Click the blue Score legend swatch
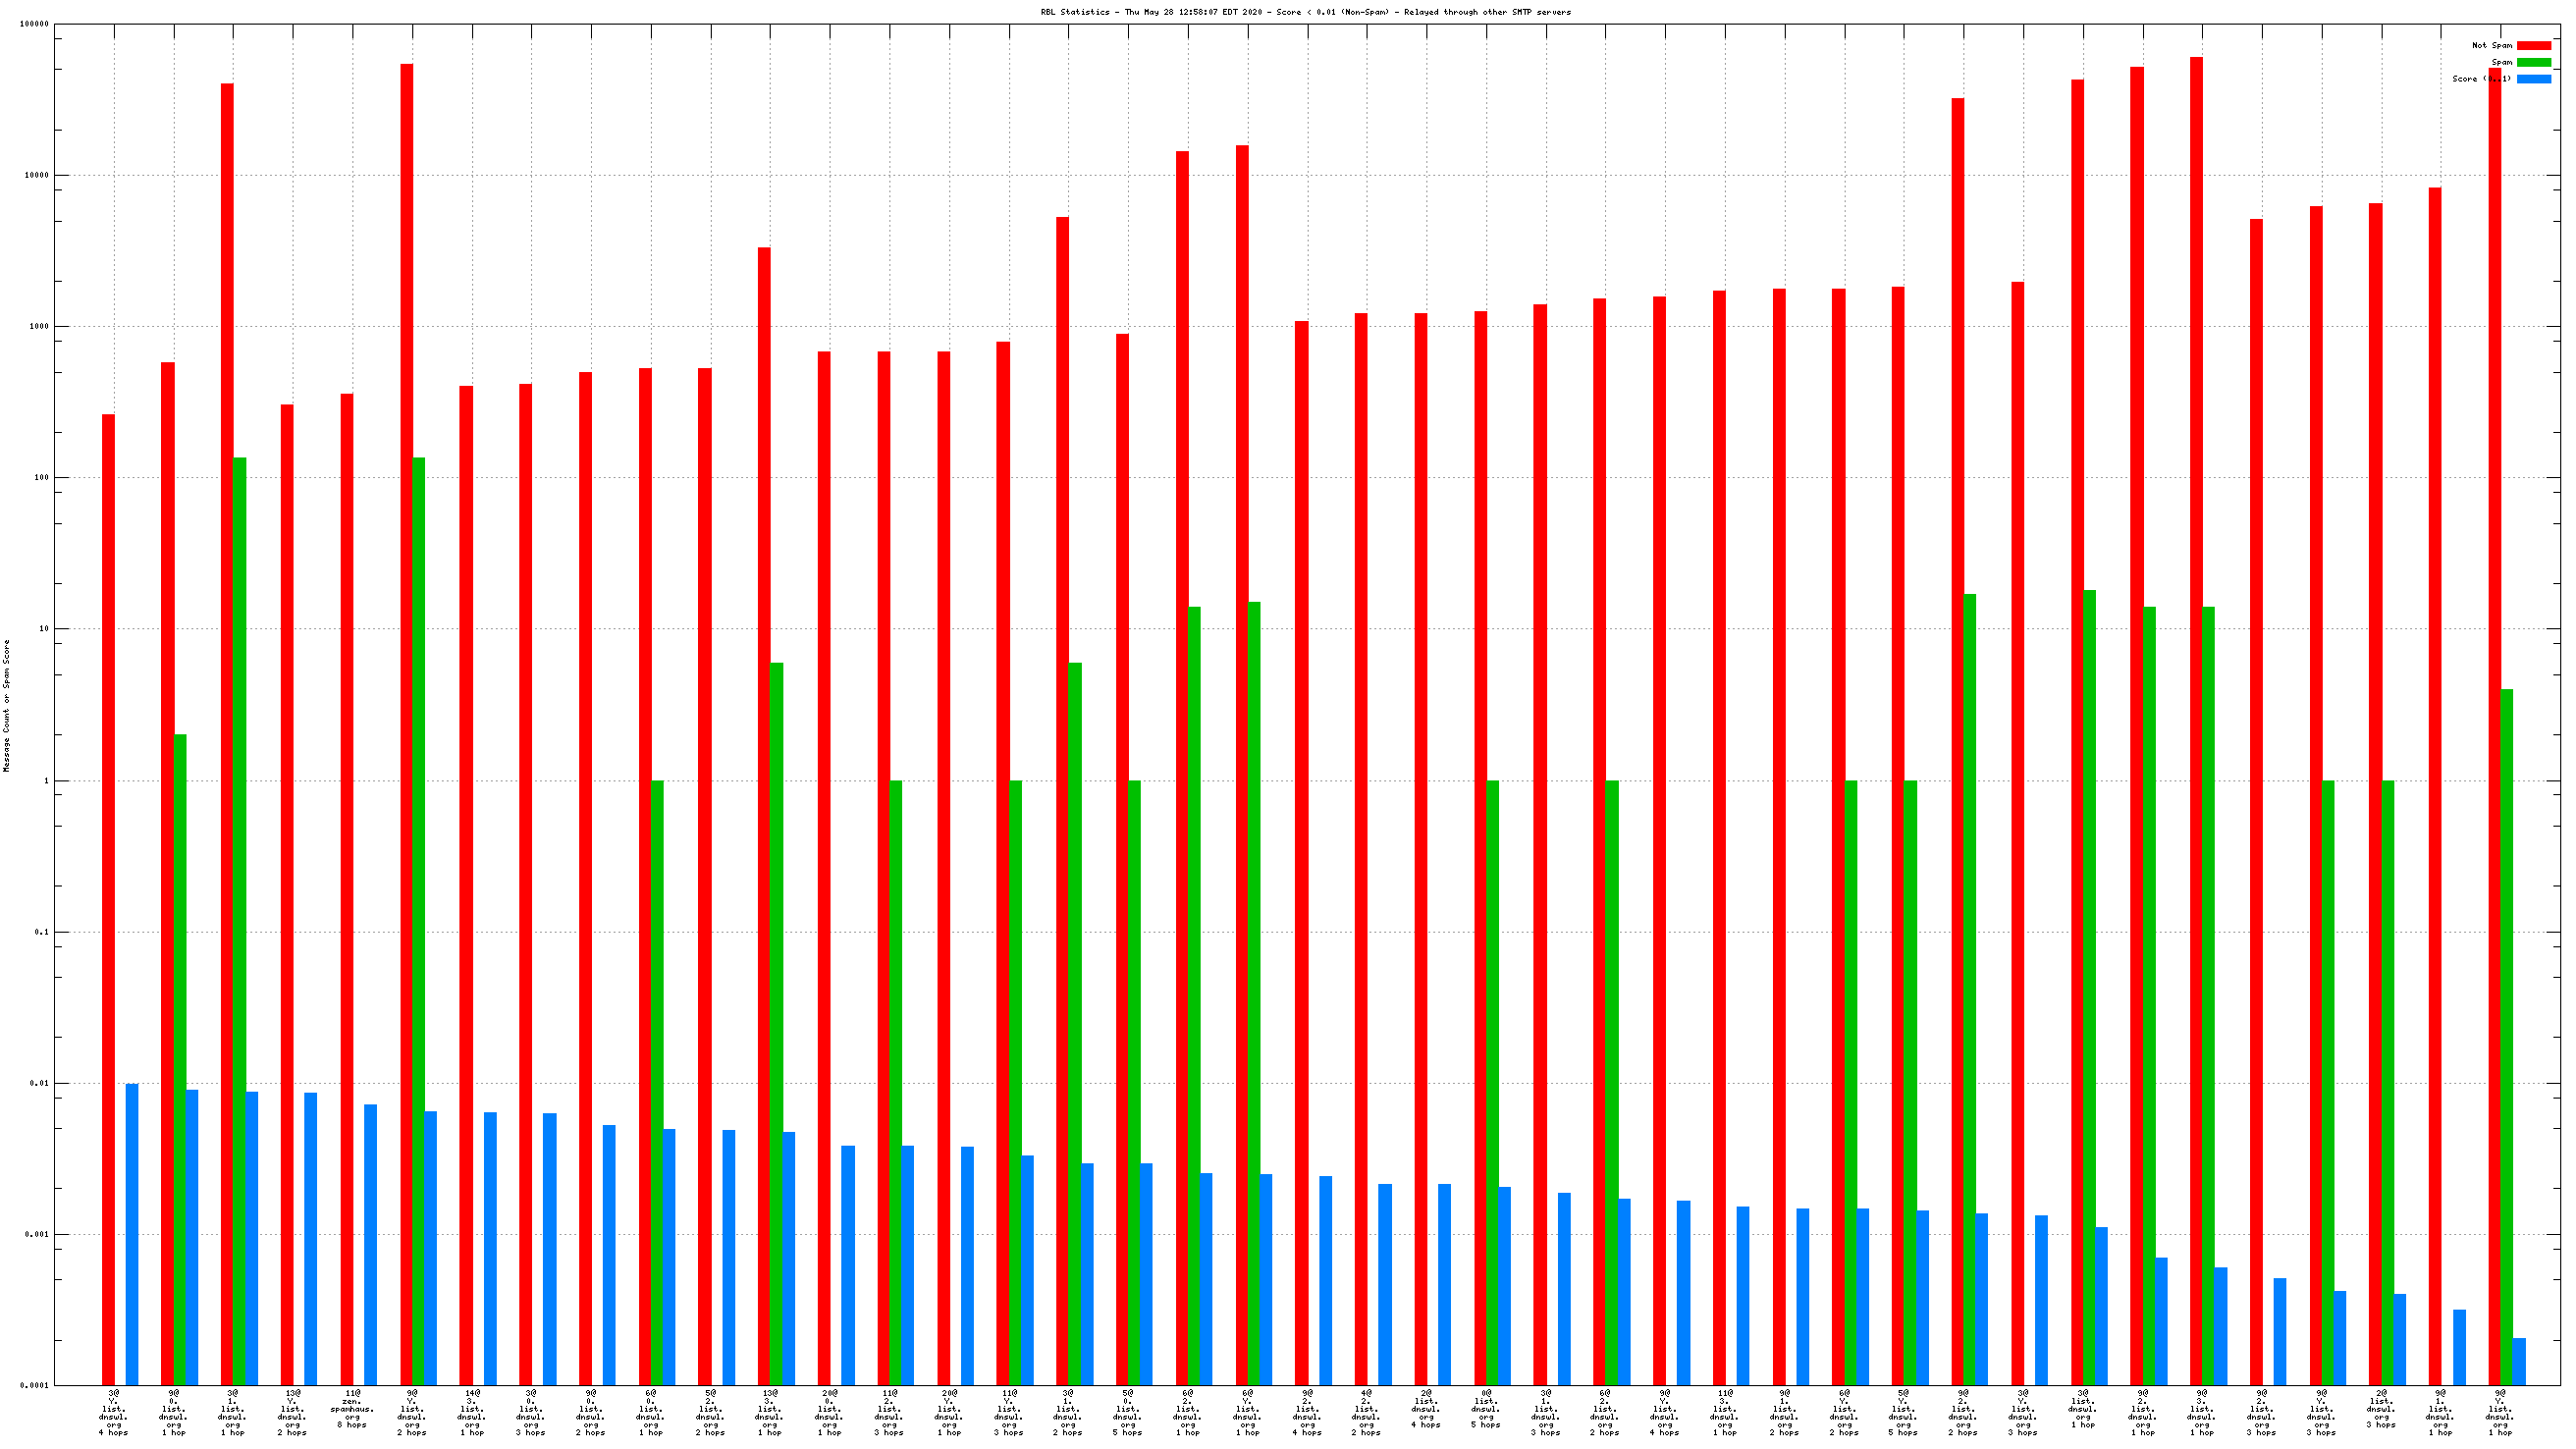Image resolution: width=2576 pixels, height=1449 pixels. coord(2533,79)
